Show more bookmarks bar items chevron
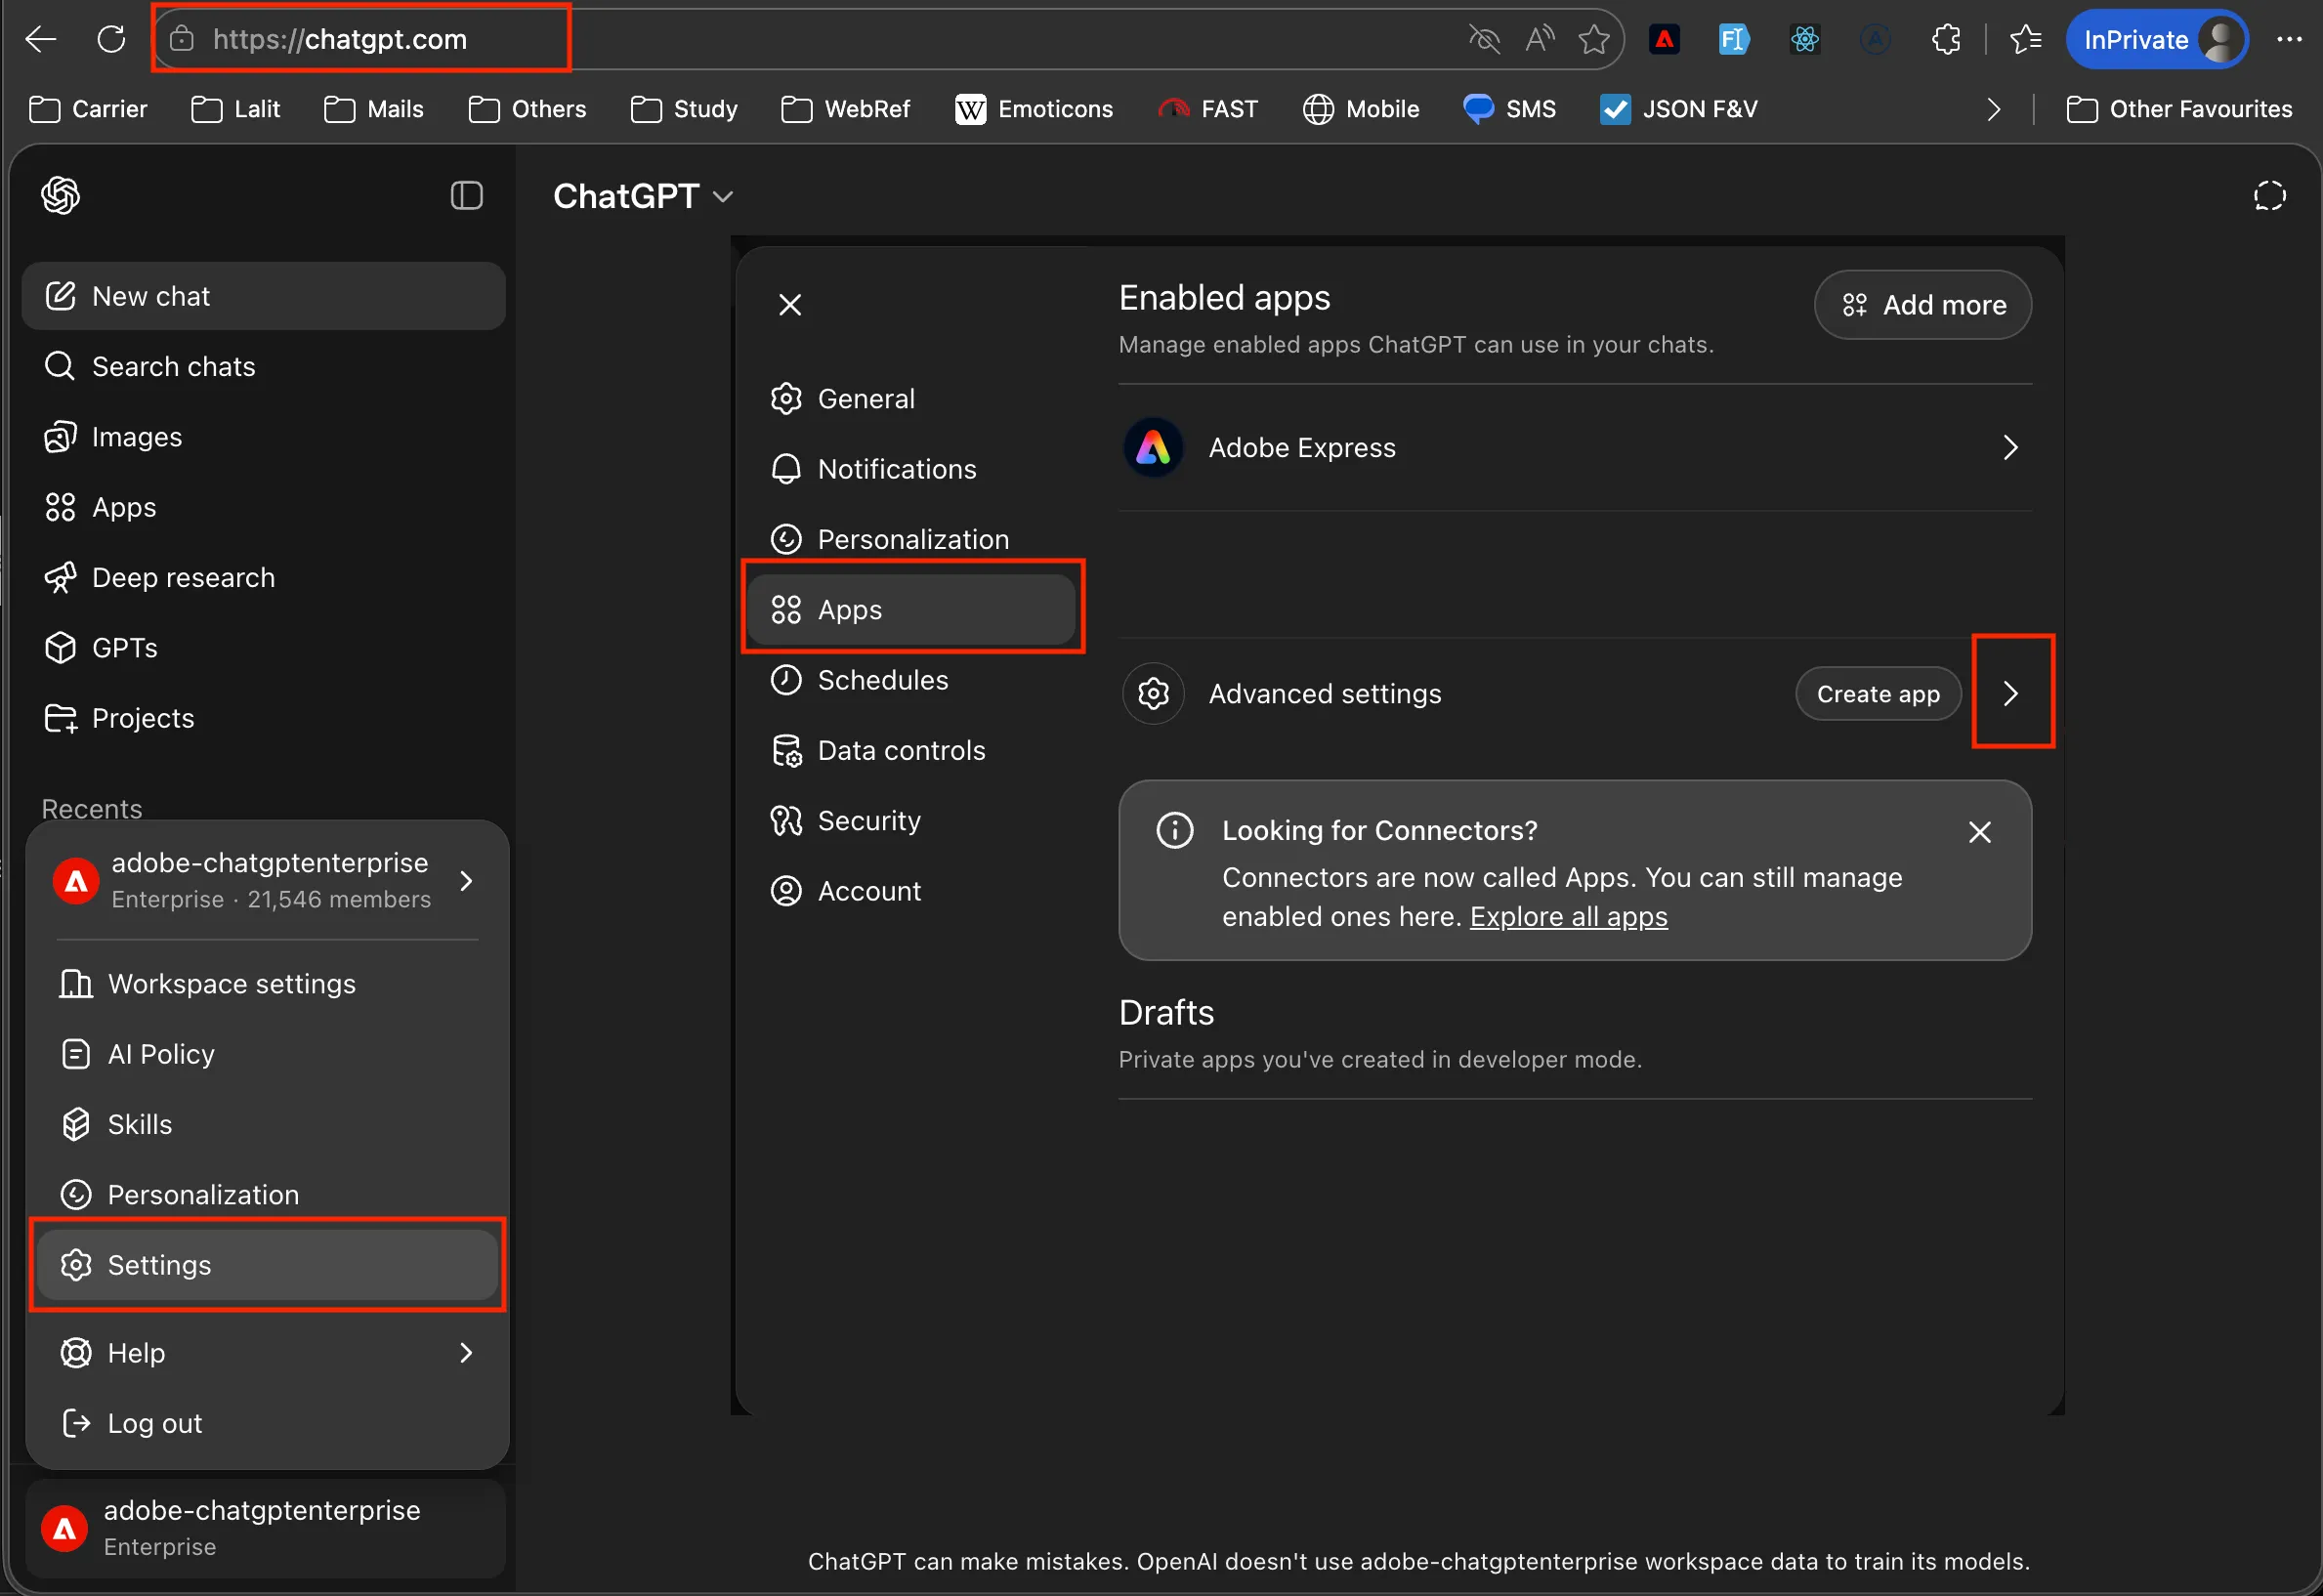This screenshot has width=2323, height=1596. pyautogui.click(x=1993, y=109)
